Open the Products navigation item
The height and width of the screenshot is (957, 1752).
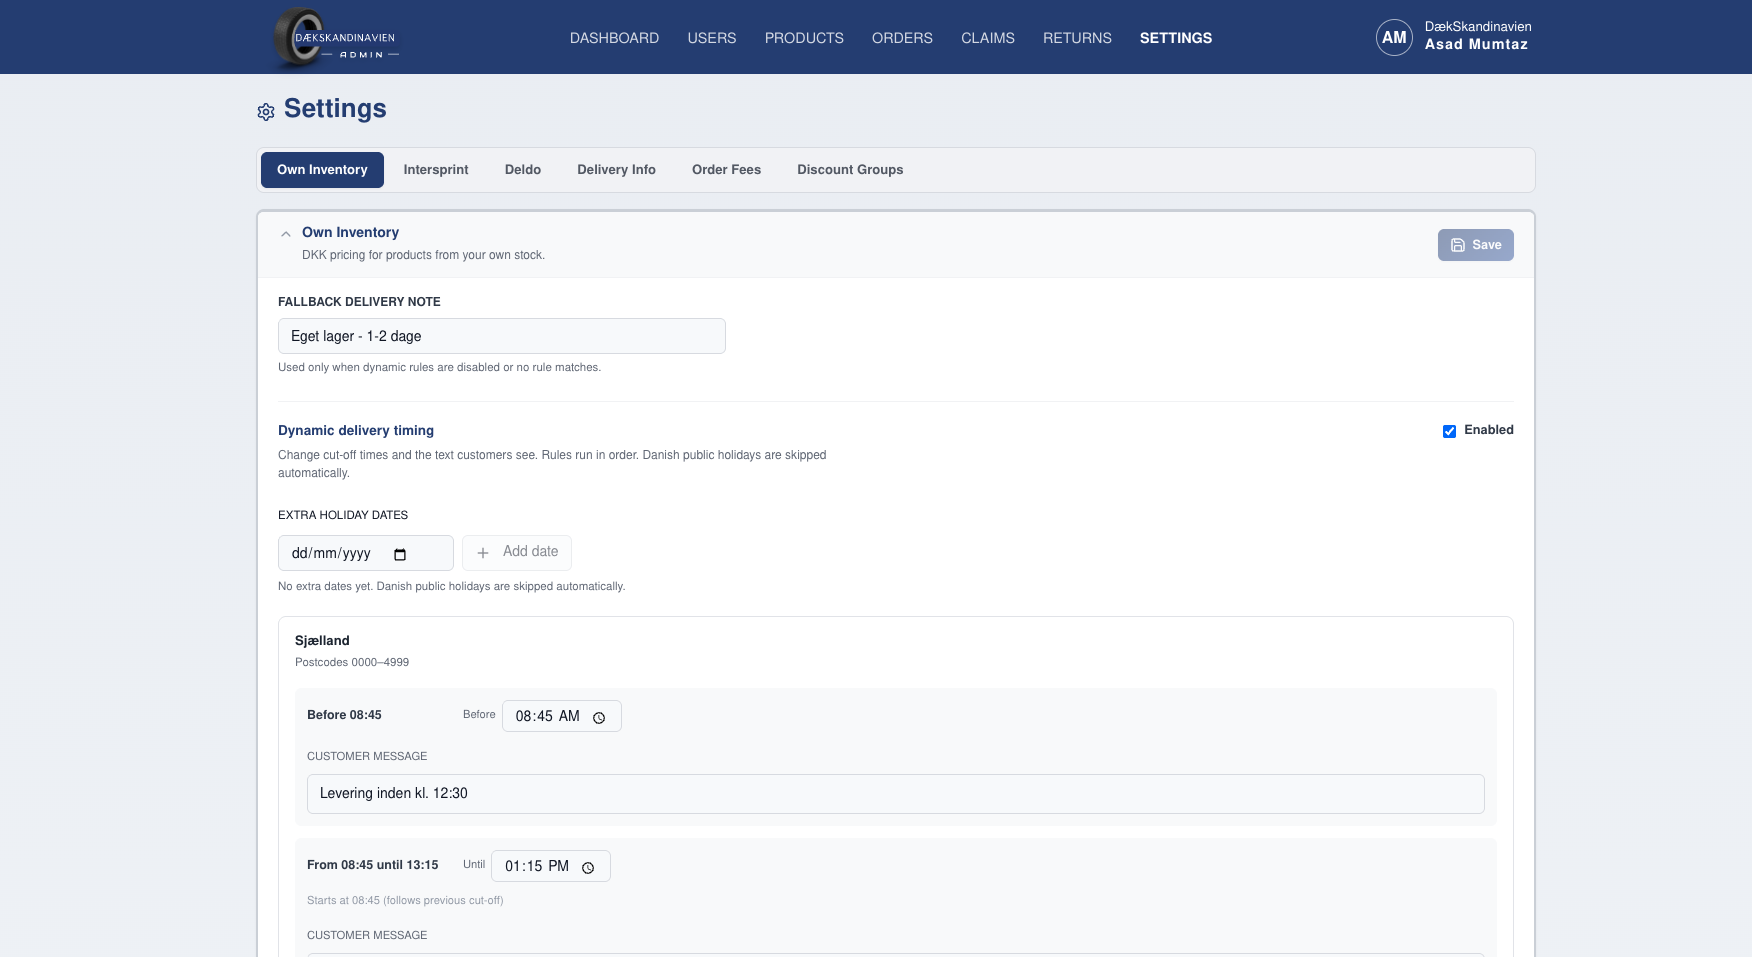coord(804,38)
